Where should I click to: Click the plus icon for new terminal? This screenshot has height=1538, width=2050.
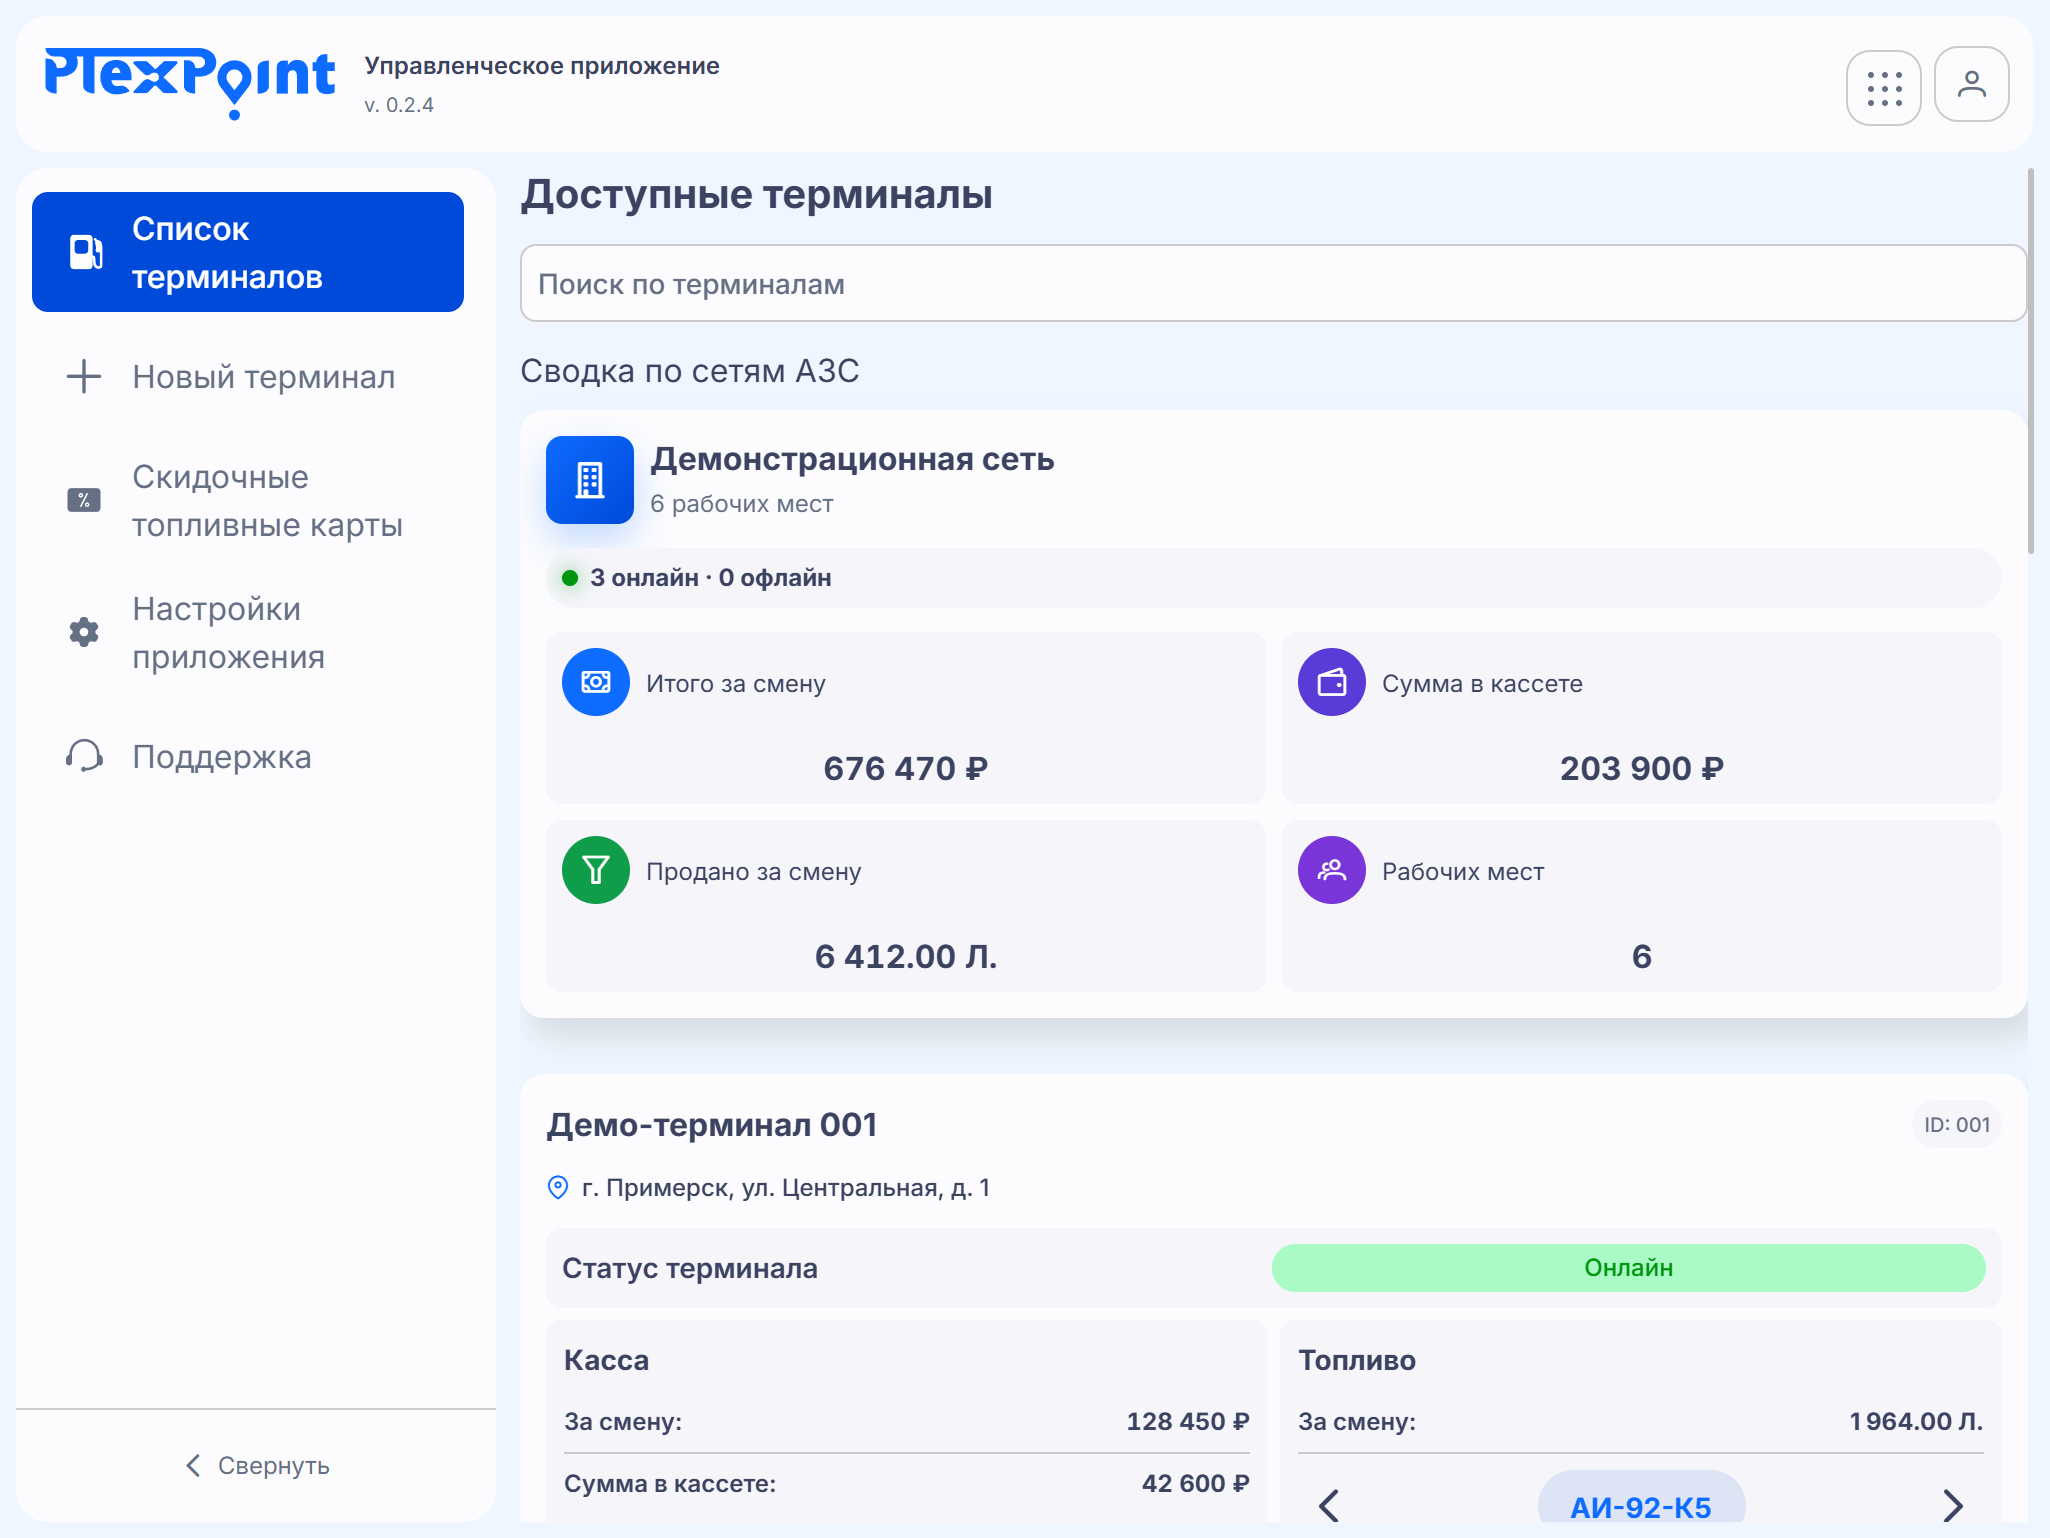[84, 377]
